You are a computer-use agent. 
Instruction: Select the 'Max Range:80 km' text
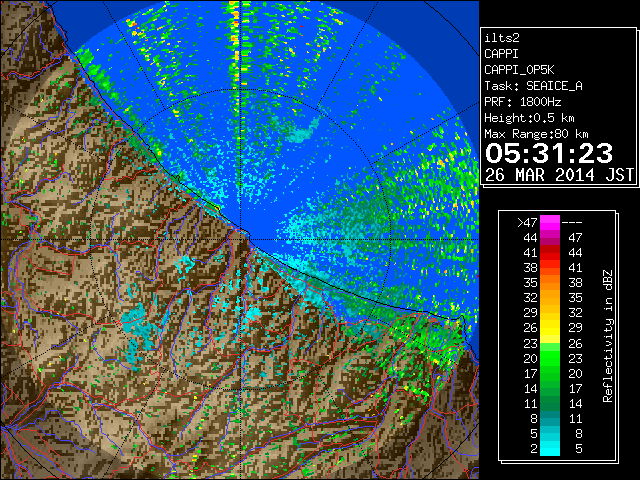pos(536,134)
